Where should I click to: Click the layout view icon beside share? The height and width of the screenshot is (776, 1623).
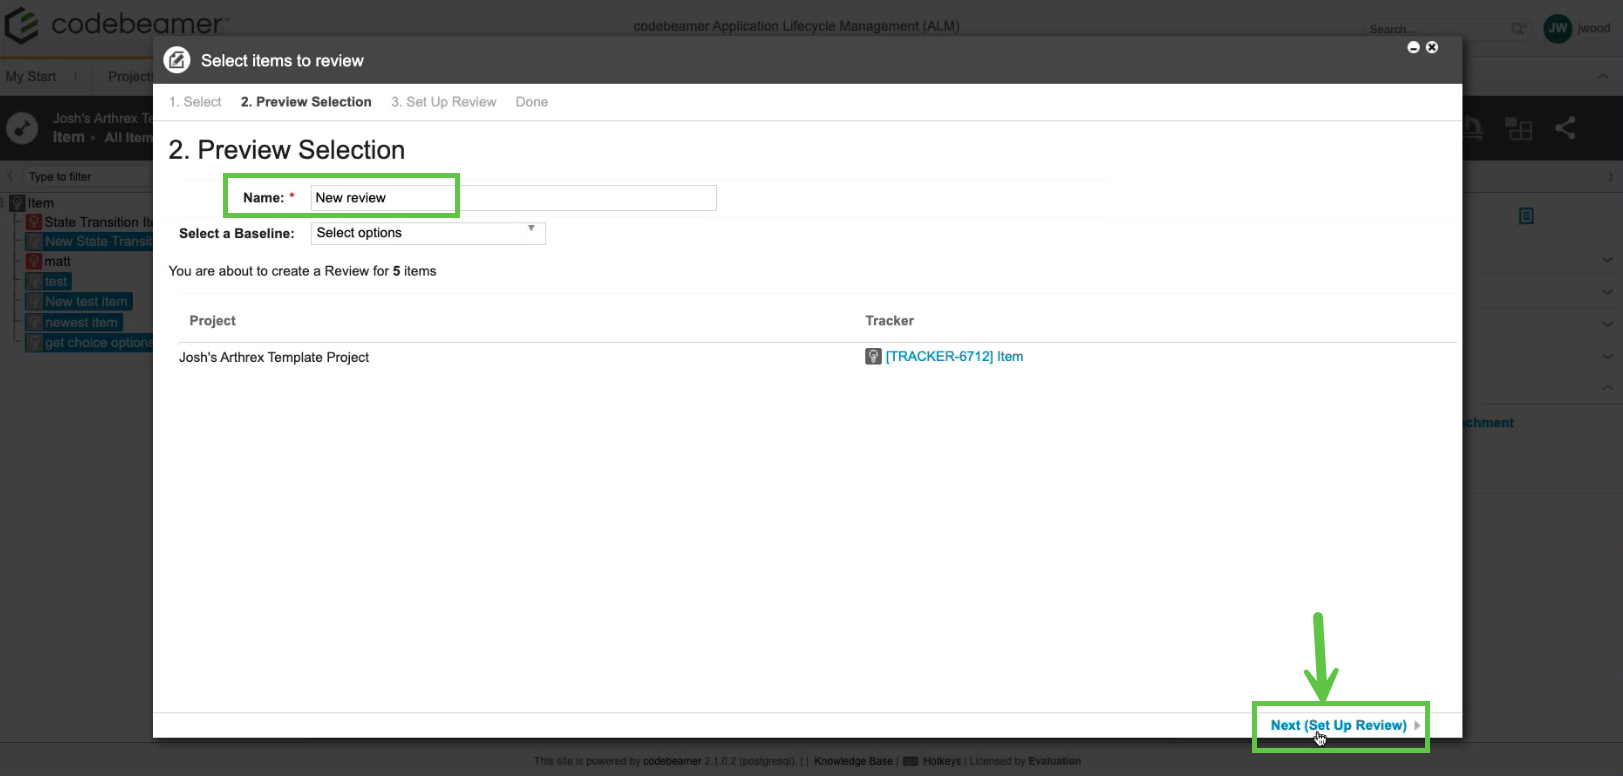click(x=1519, y=128)
